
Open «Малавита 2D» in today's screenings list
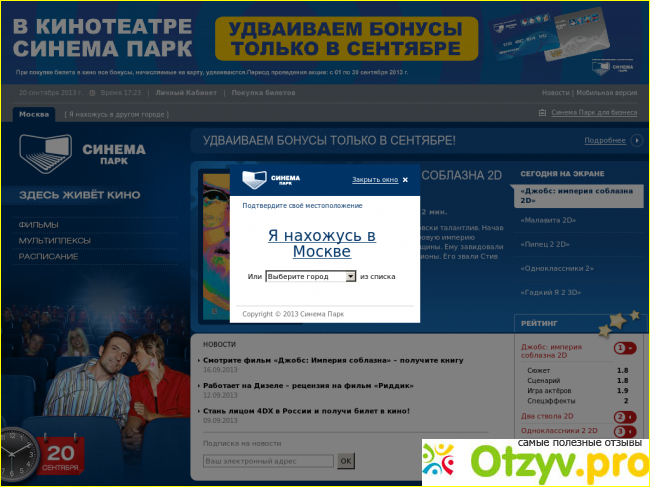point(549,220)
